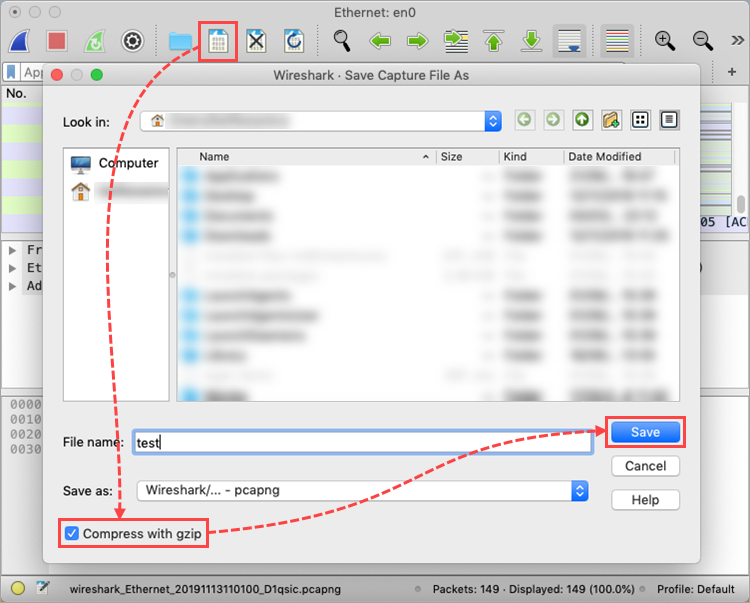Image resolution: width=750 pixels, height=603 pixels.
Task: Restart the current capture
Action: coord(95,41)
